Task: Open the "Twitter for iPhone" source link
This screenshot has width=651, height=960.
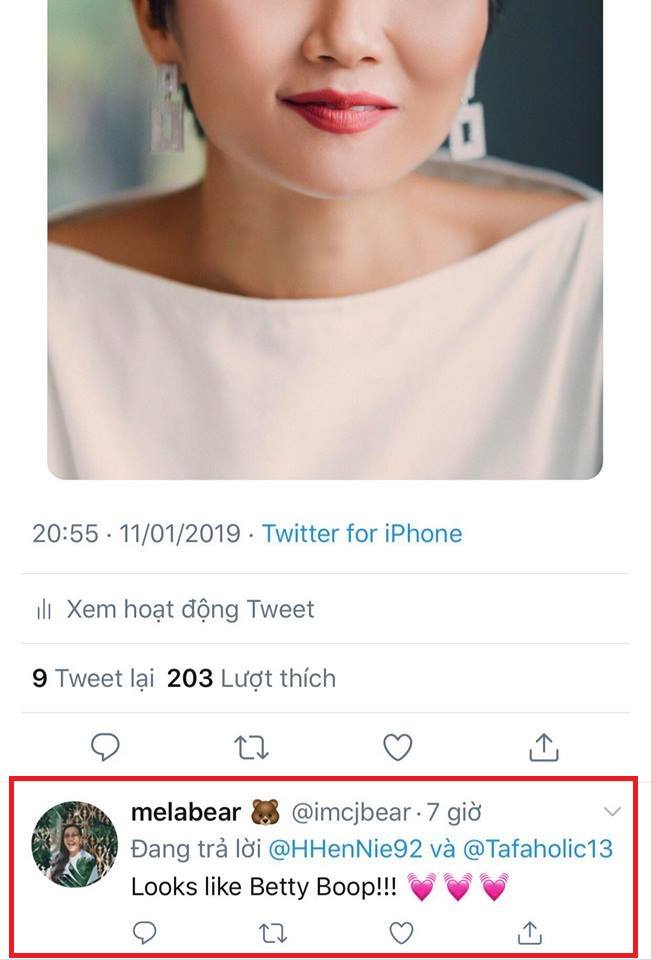Action: pyautogui.click(x=362, y=534)
